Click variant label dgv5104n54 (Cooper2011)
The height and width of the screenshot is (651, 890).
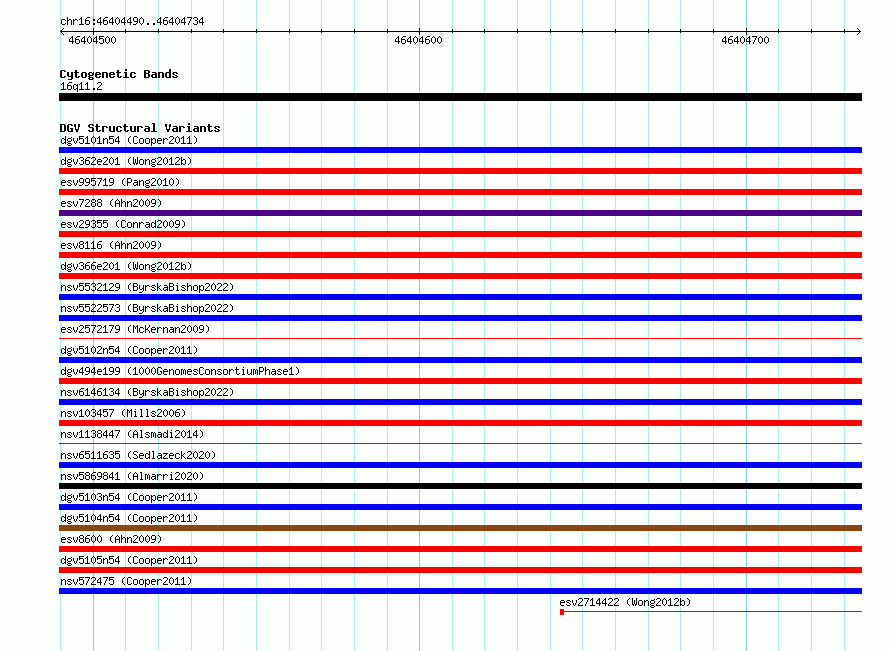click(129, 518)
